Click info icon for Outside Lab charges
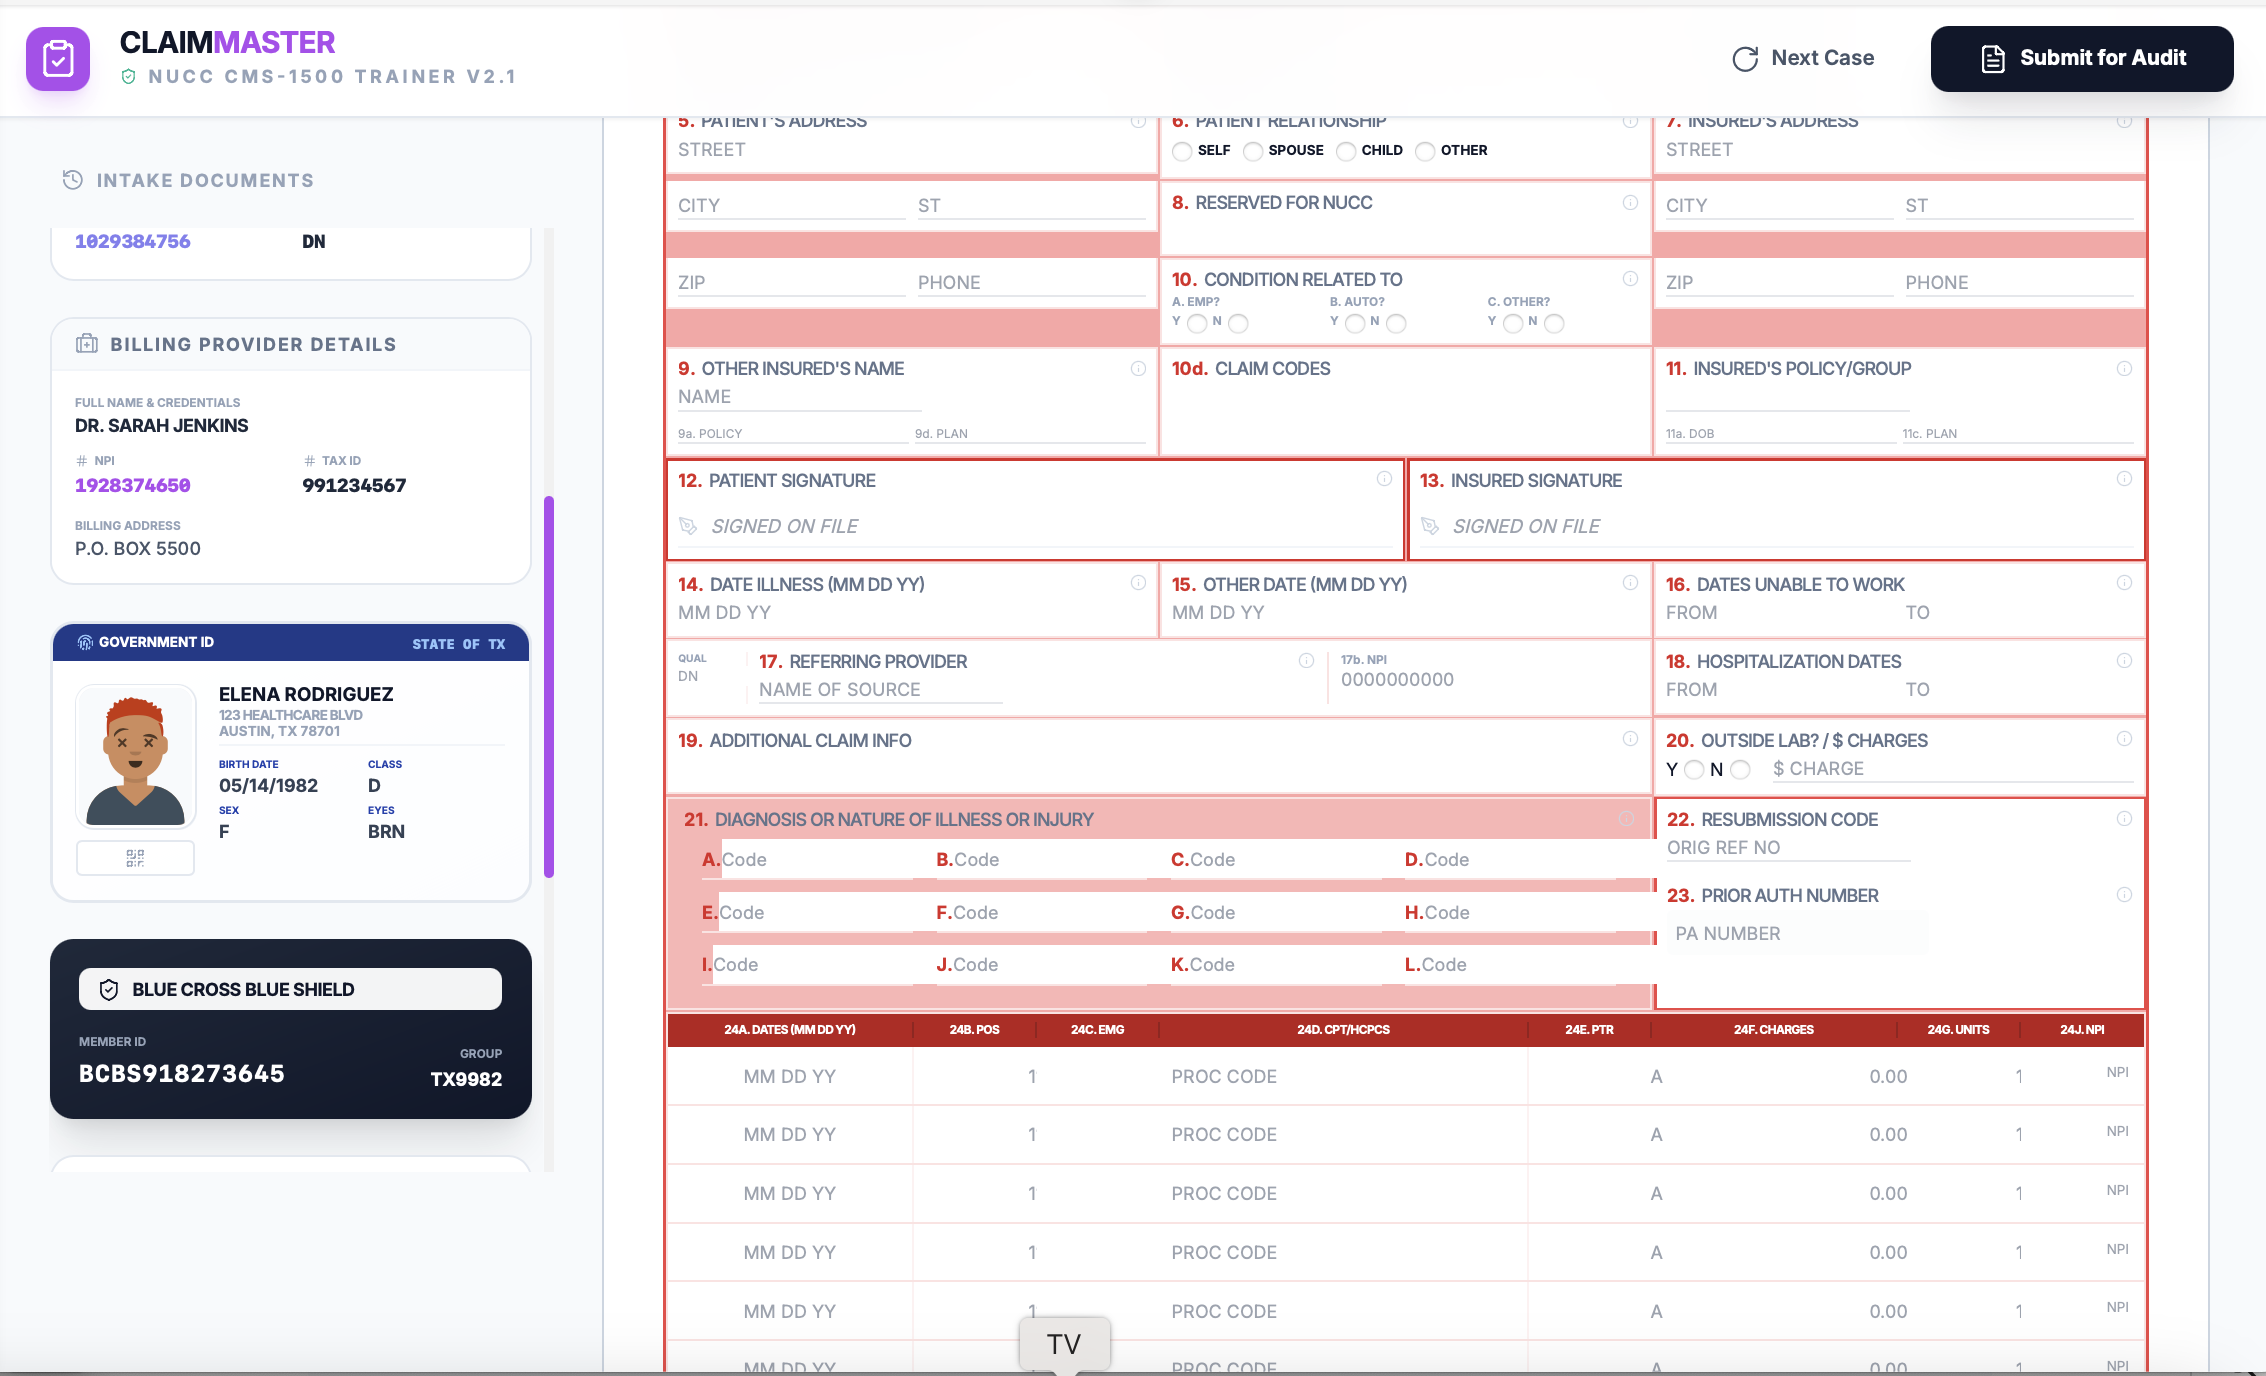Viewport: 2266px width, 1376px height. (x=2124, y=739)
